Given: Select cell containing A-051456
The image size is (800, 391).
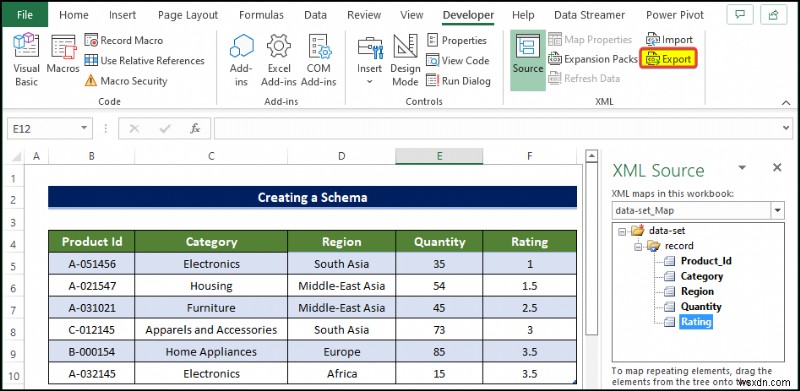Looking at the screenshot, I should coord(92,264).
